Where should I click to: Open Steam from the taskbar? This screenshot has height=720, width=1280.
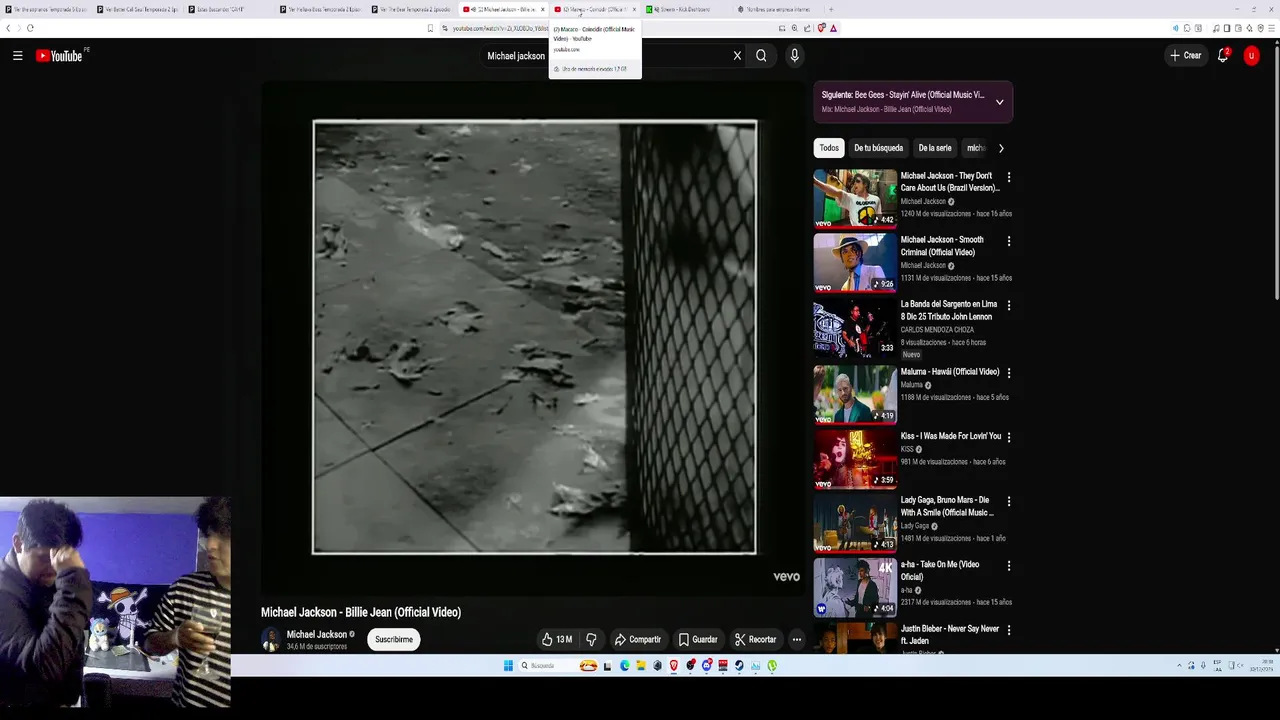(x=739, y=666)
